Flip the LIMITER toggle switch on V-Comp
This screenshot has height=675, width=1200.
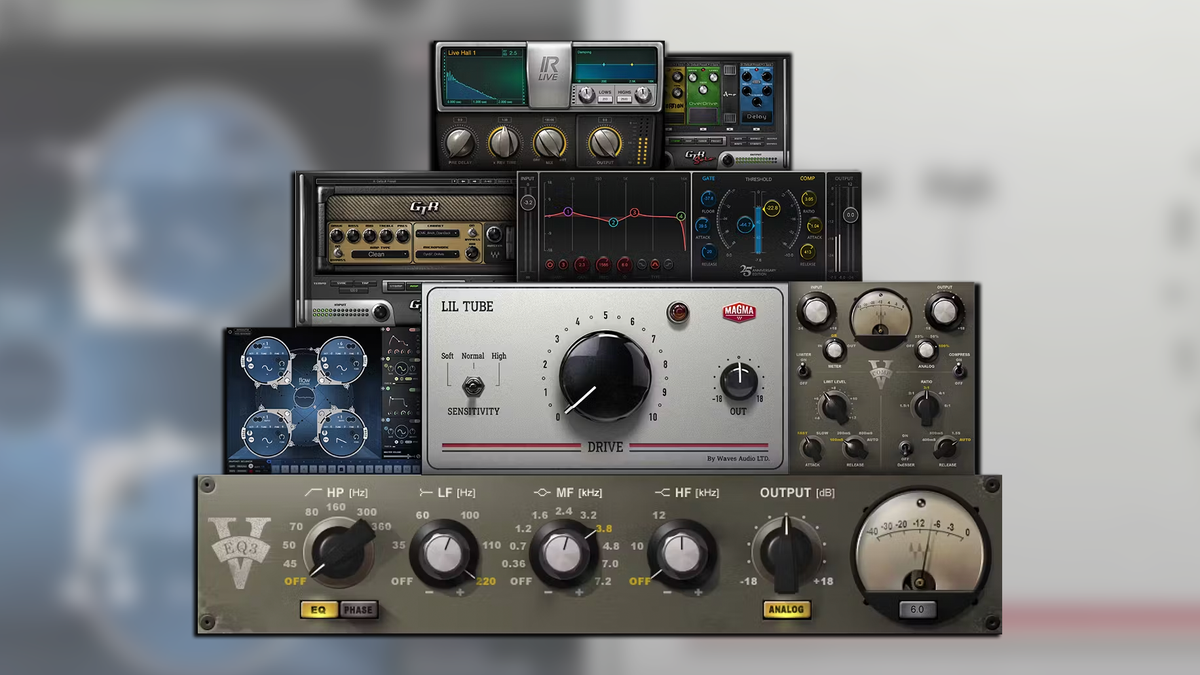pyautogui.click(x=802, y=370)
